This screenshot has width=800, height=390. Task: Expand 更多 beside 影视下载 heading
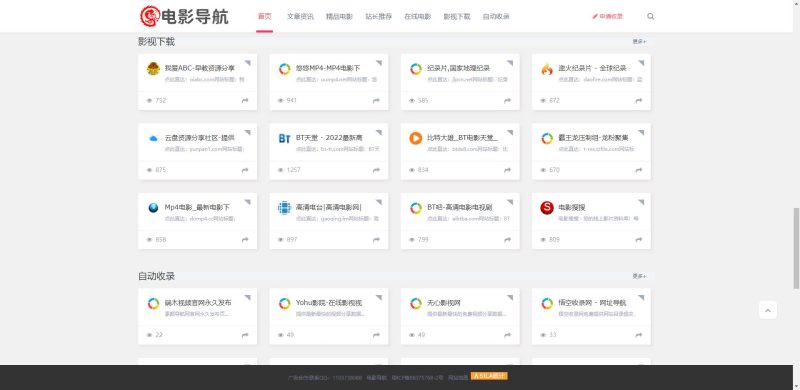tap(639, 42)
